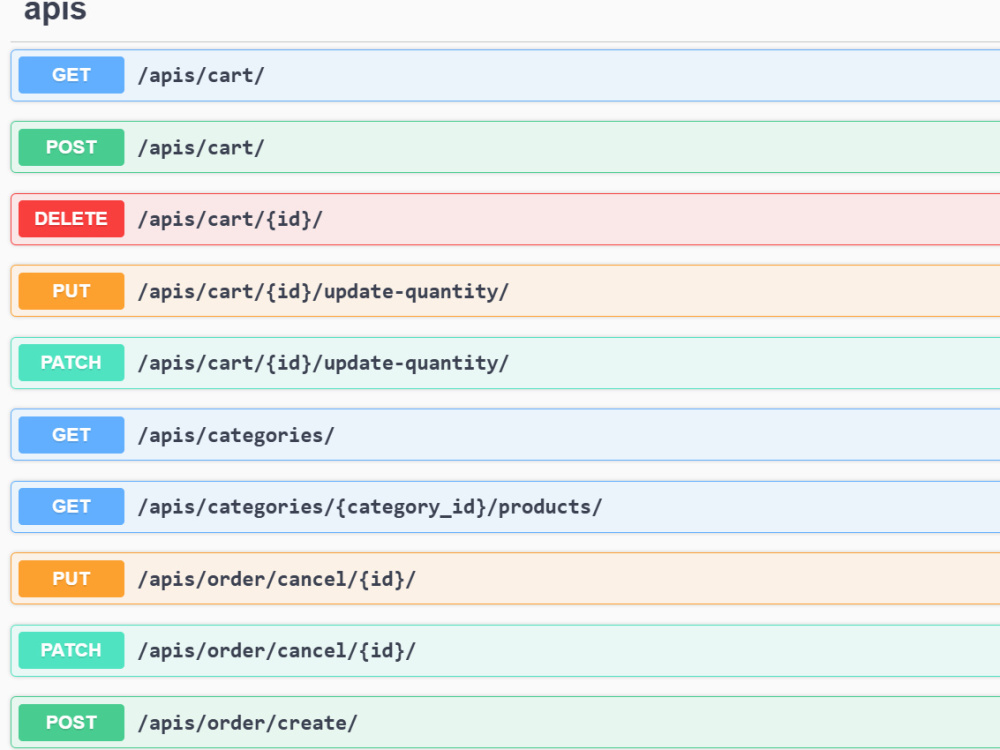Open GET /apis/categories/{category_id}/products/ endpoint
The image size is (1000, 750).
pos(505,507)
